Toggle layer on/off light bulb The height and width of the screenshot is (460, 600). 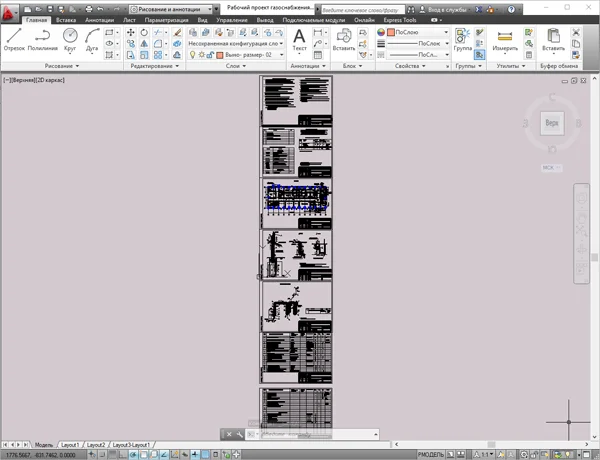192,55
